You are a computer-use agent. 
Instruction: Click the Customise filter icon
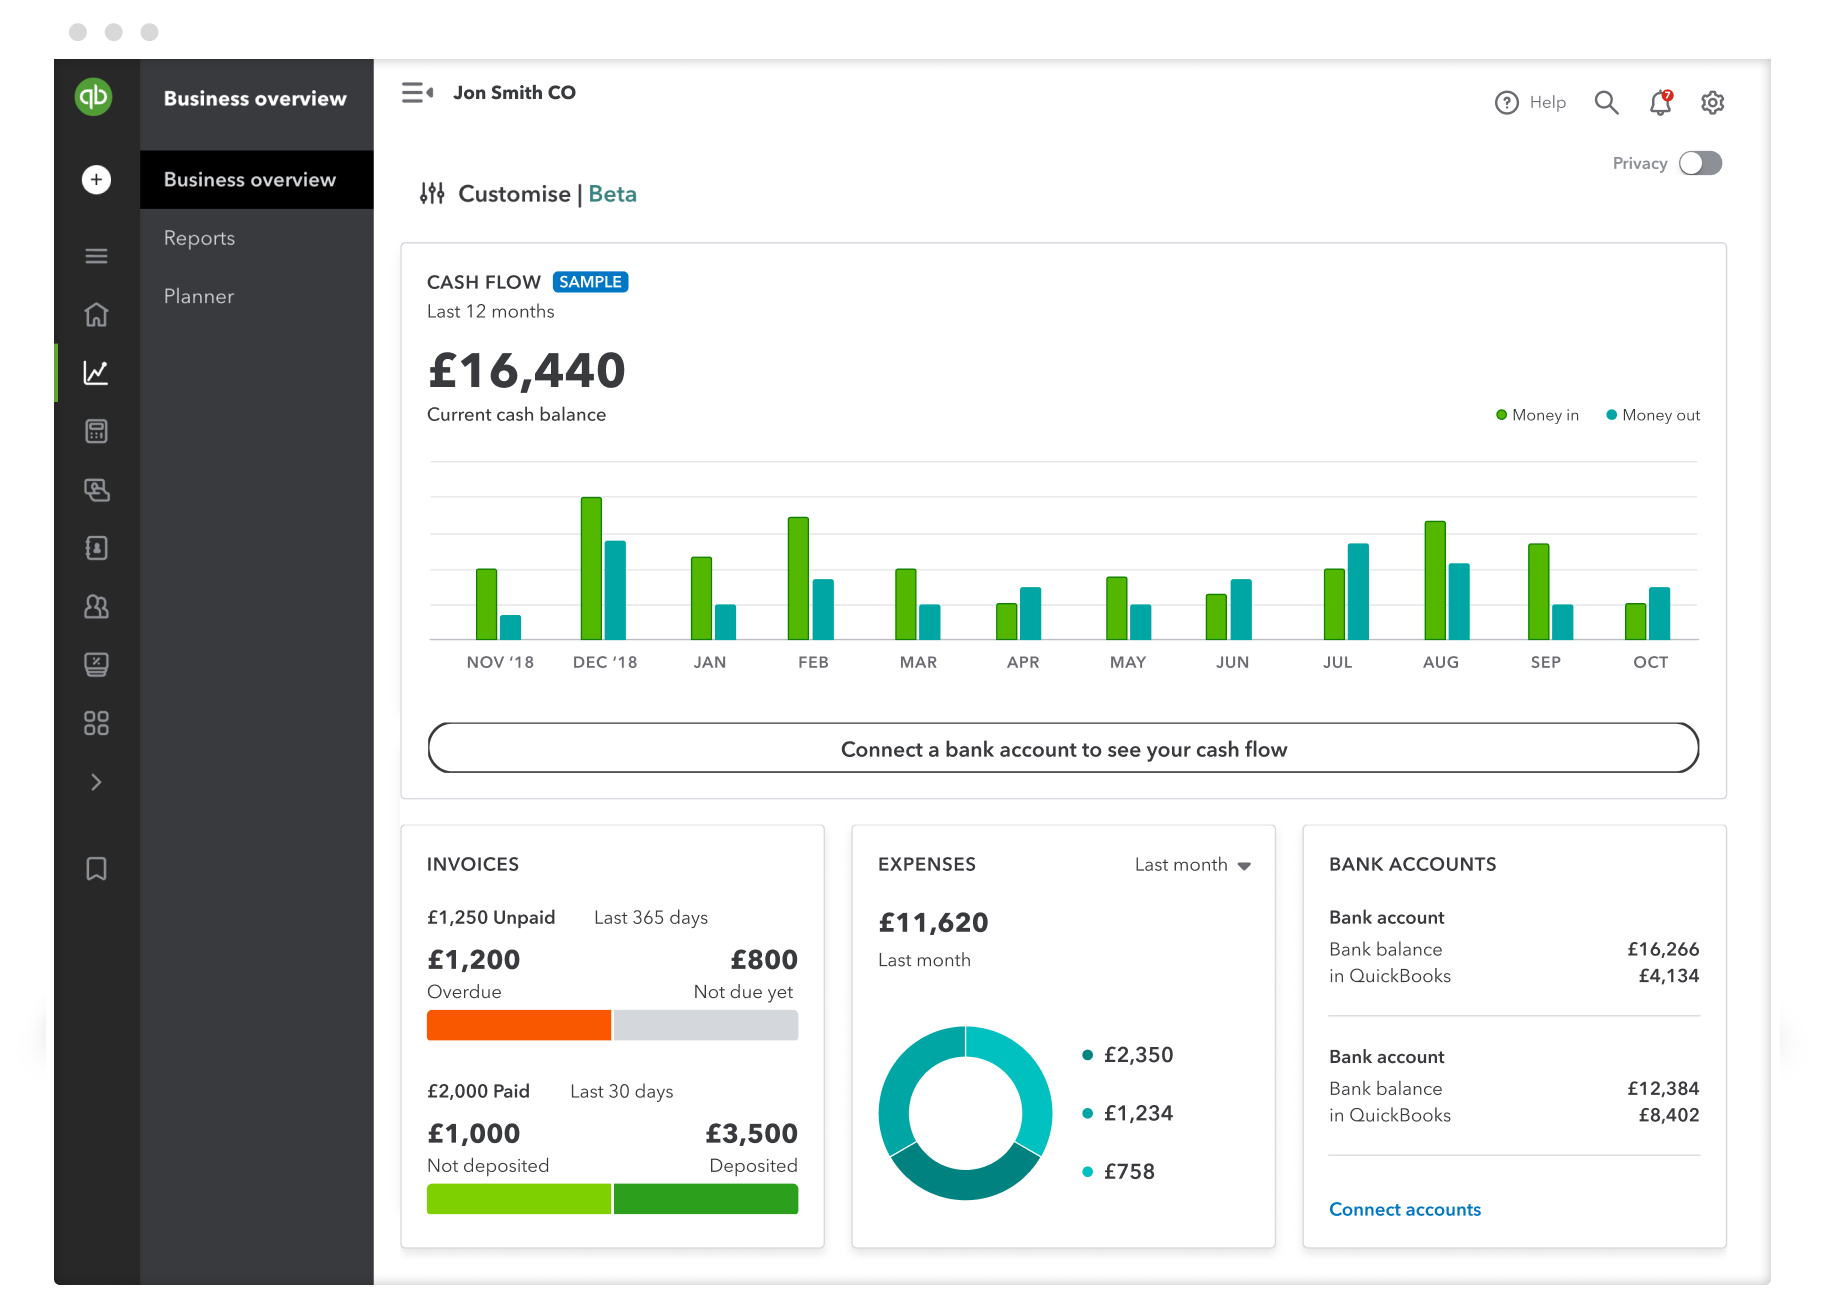click(x=431, y=193)
